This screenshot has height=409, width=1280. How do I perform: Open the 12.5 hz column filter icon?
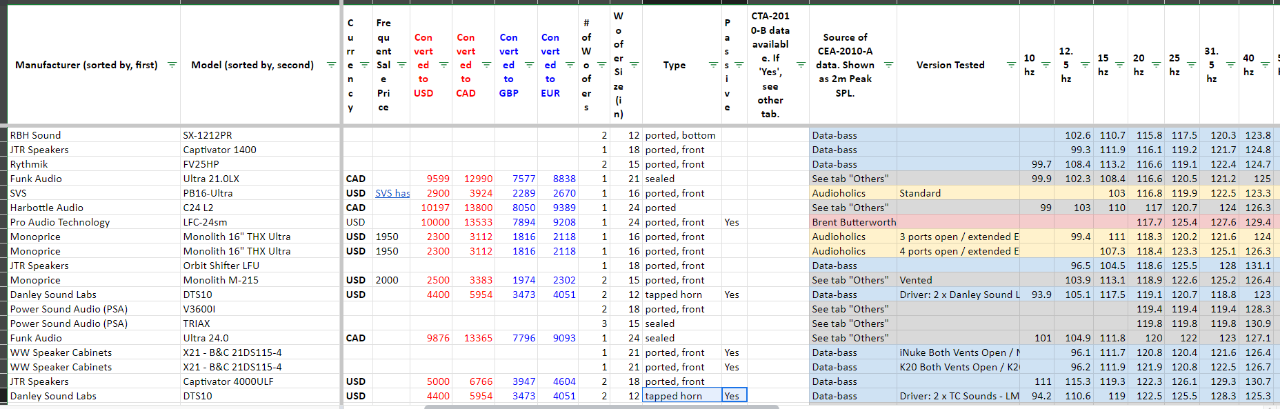(x=1083, y=65)
